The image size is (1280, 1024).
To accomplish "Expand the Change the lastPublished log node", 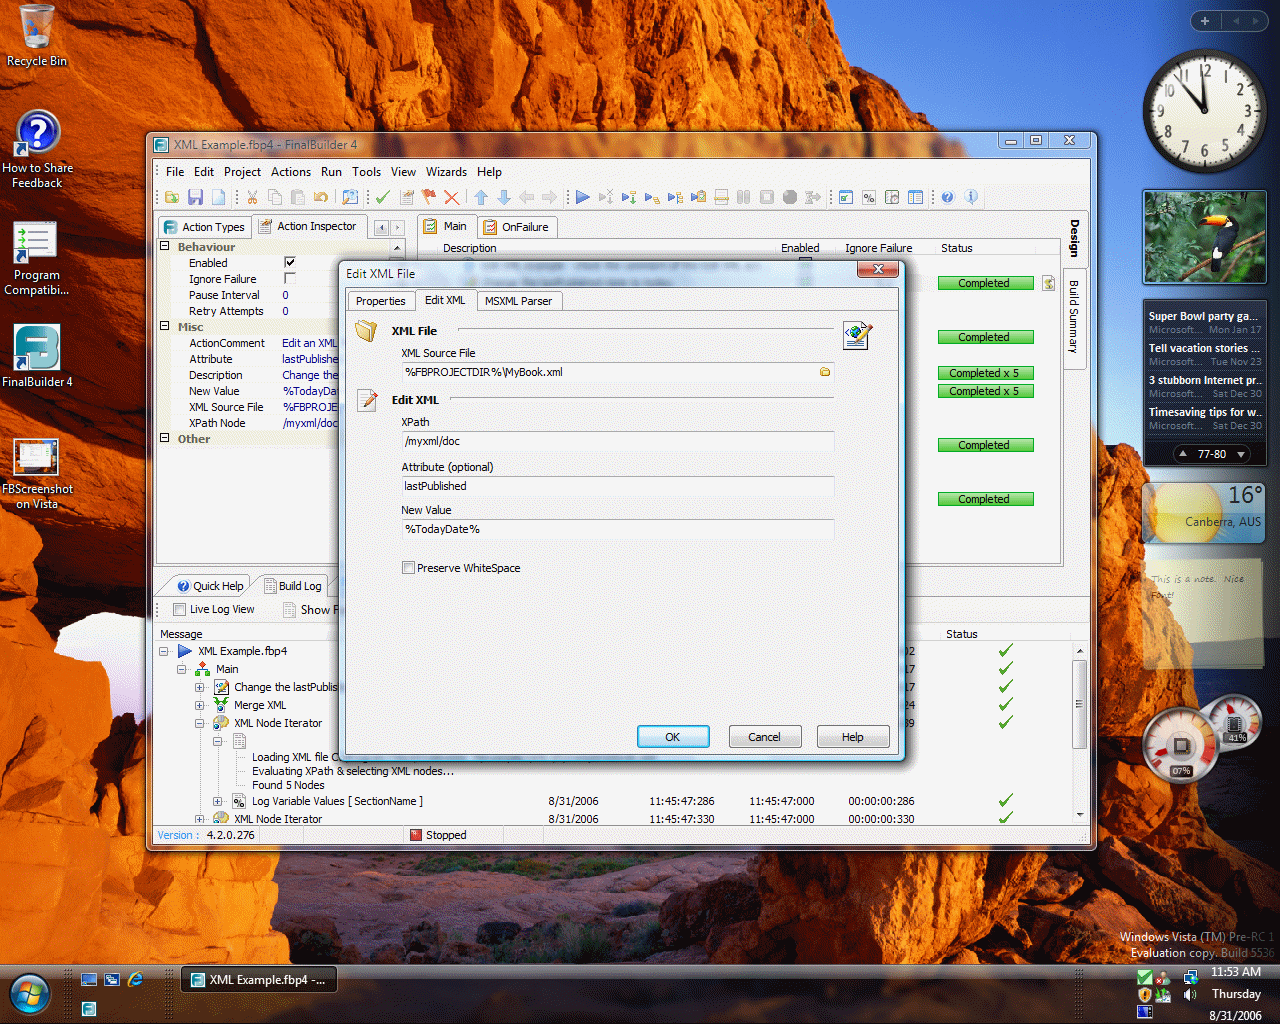I will 199,687.
